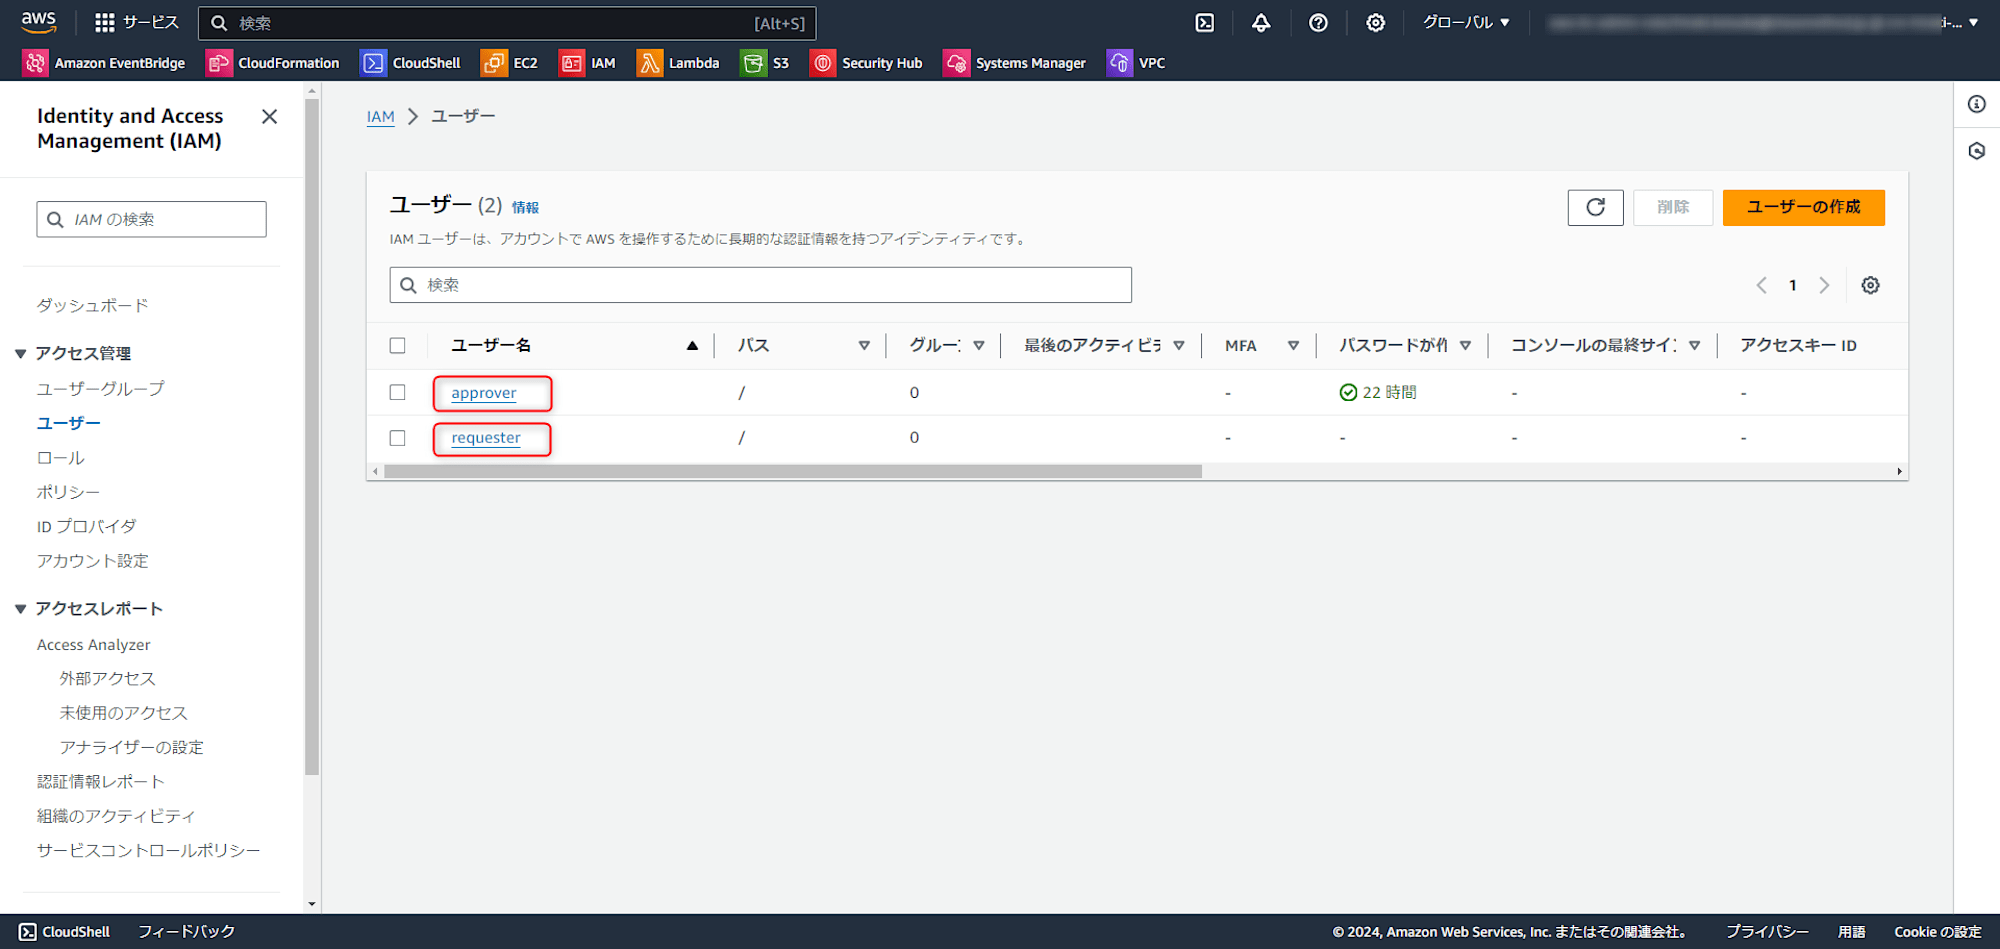Open Access Analyzer in the sidebar

94,645
